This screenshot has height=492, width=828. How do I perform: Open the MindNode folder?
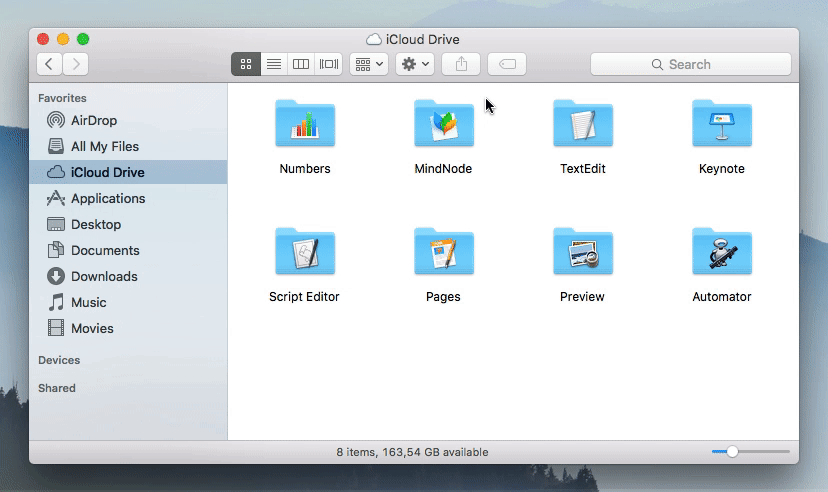tap(444, 124)
